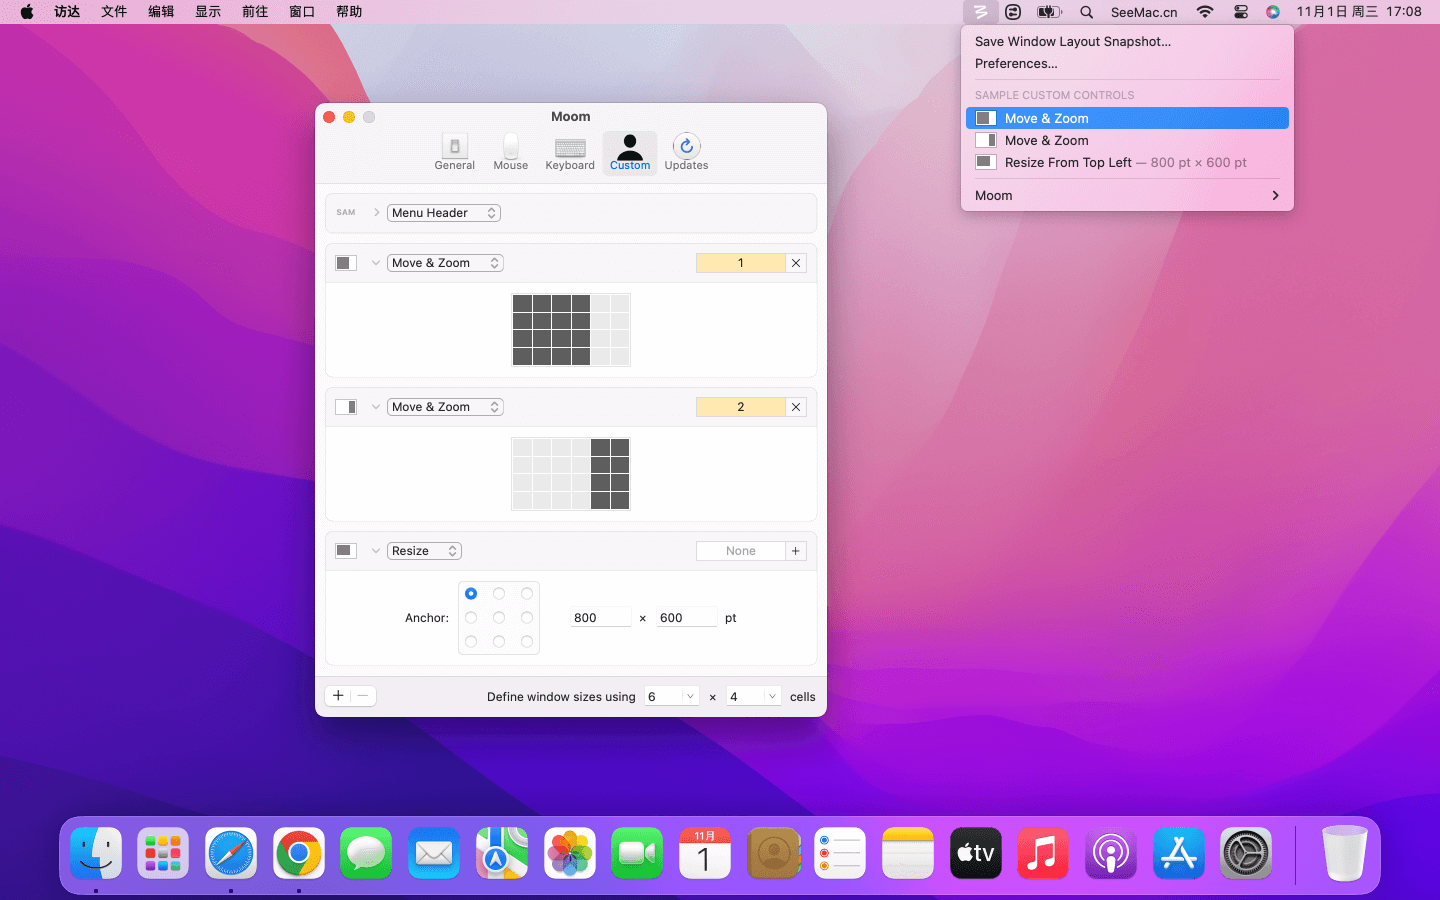Click the right-side icon of second Move & Zoom
This screenshot has width=1440, height=900.
click(345, 407)
